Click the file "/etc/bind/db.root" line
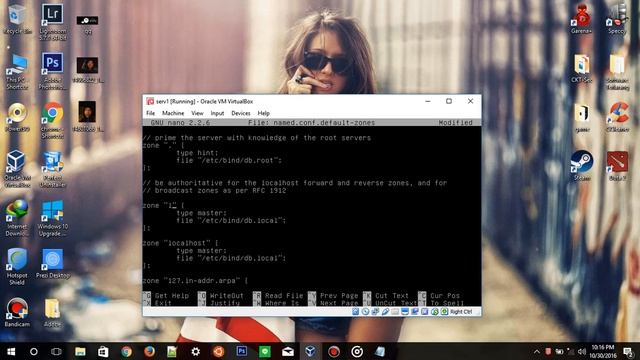Image resolution: width=640 pixels, height=360 pixels. (229, 160)
